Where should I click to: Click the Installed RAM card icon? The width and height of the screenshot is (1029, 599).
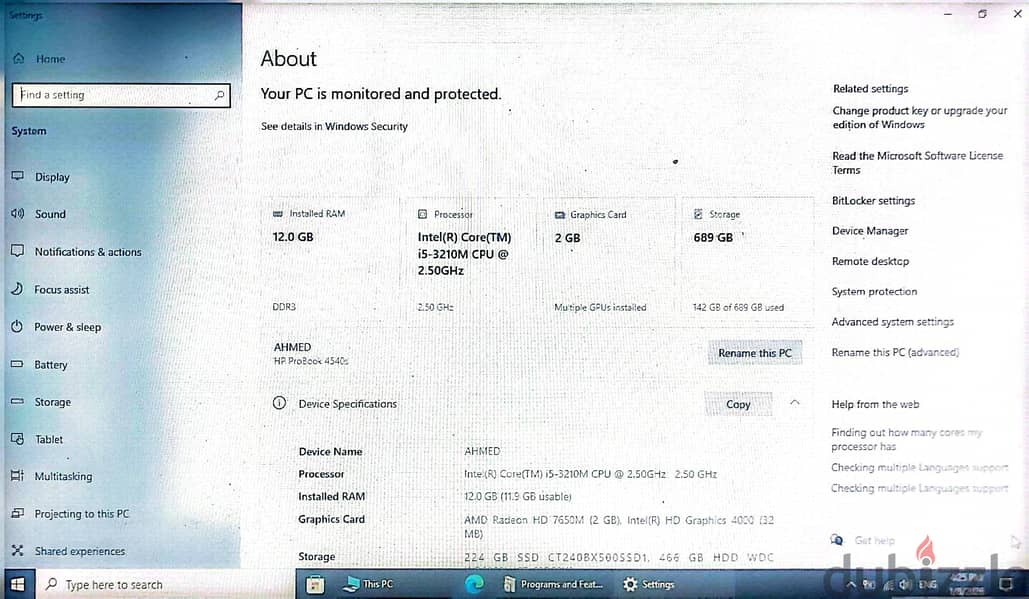coord(278,214)
